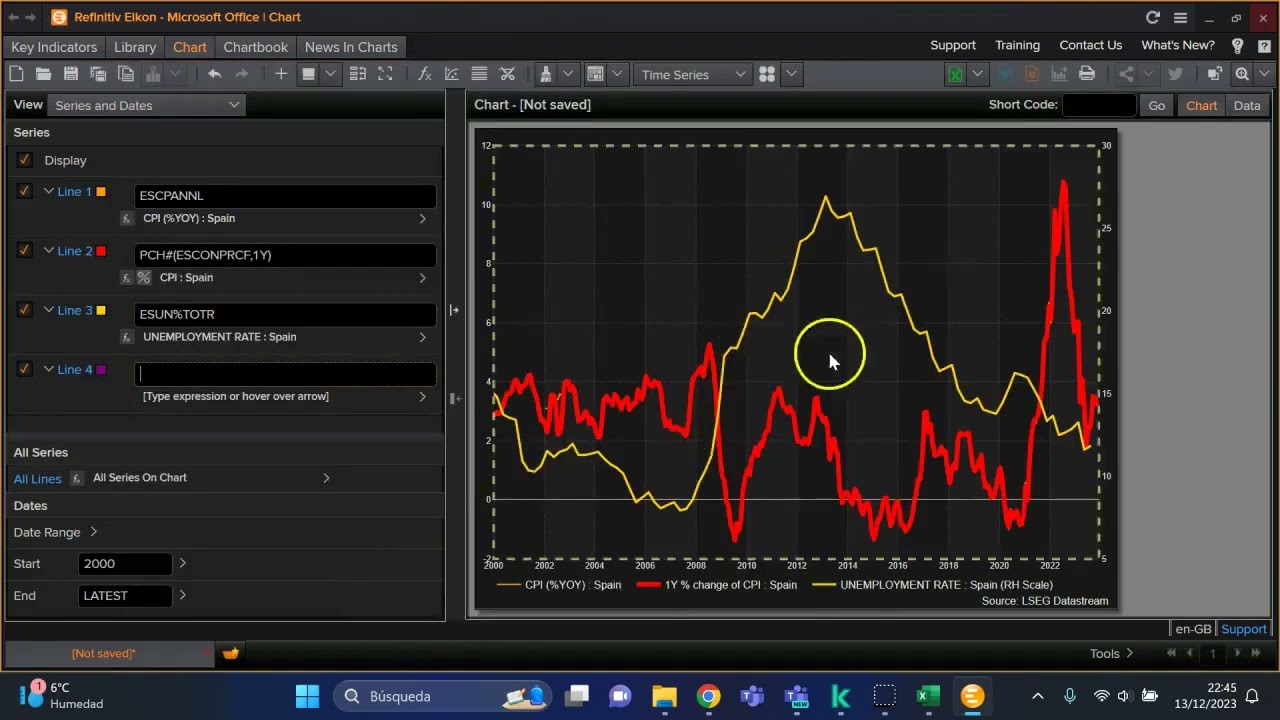Switch to the Key Indicators tab
1280x720 pixels.
[x=54, y=47]
